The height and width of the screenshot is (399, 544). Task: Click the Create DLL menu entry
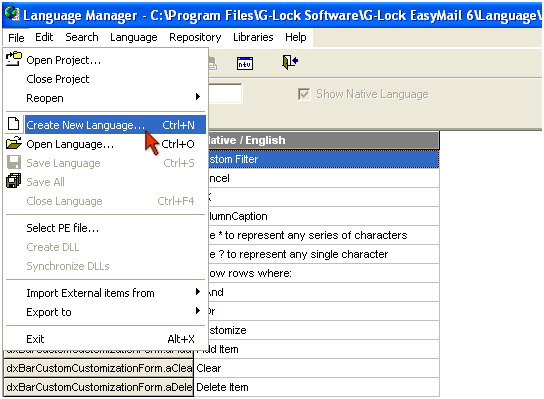(105, 247)
